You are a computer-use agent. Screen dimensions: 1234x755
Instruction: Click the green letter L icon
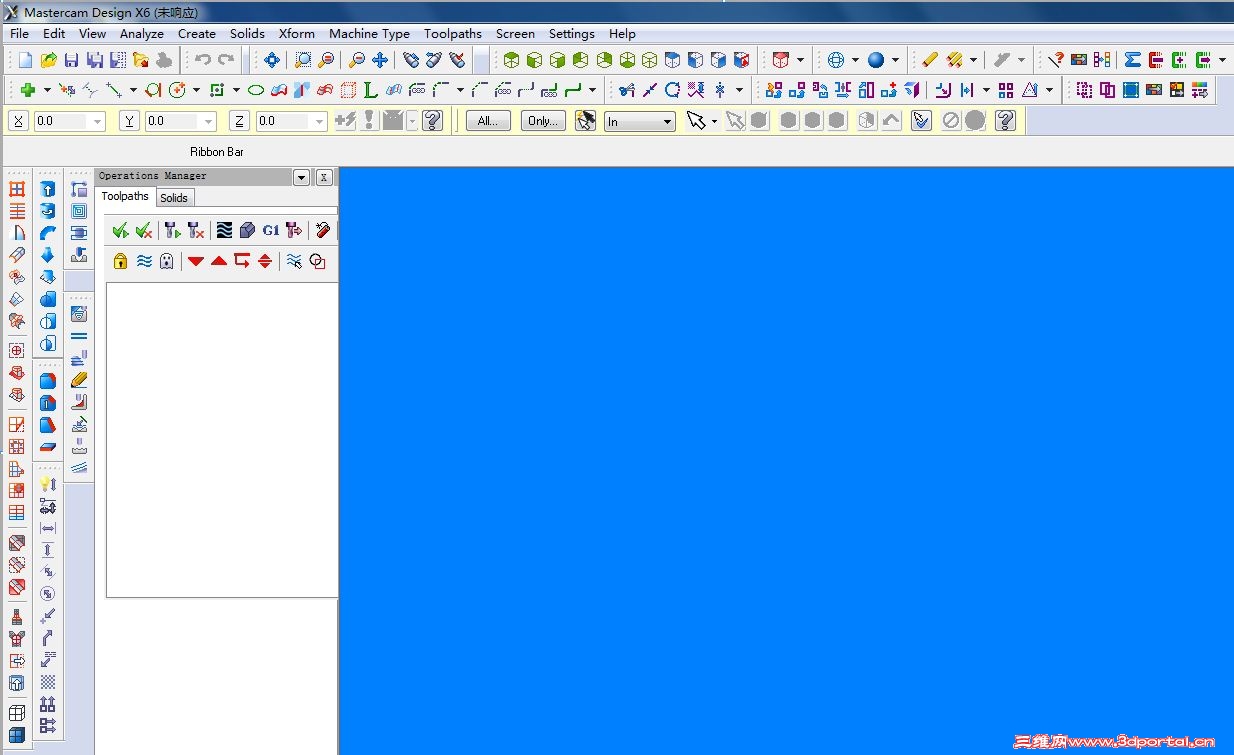point(370,90)
